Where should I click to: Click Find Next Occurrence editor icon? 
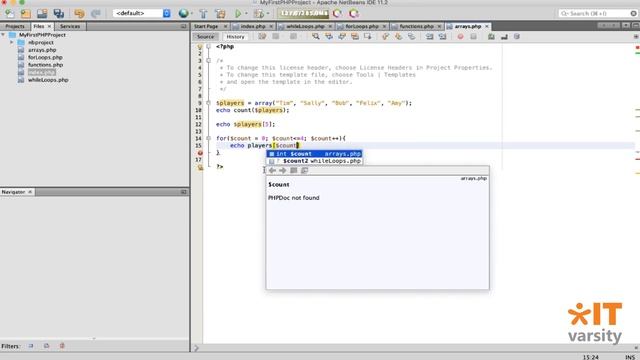342,37
